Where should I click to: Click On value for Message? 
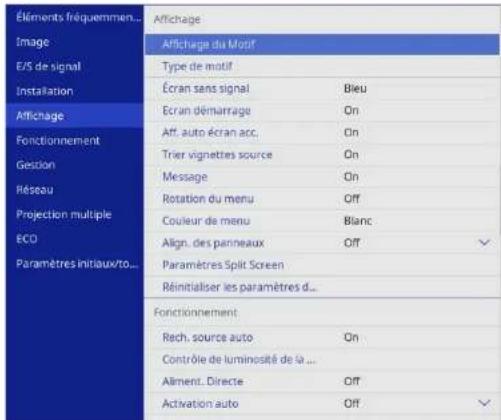pyautogui.click(x=351, y=176)
